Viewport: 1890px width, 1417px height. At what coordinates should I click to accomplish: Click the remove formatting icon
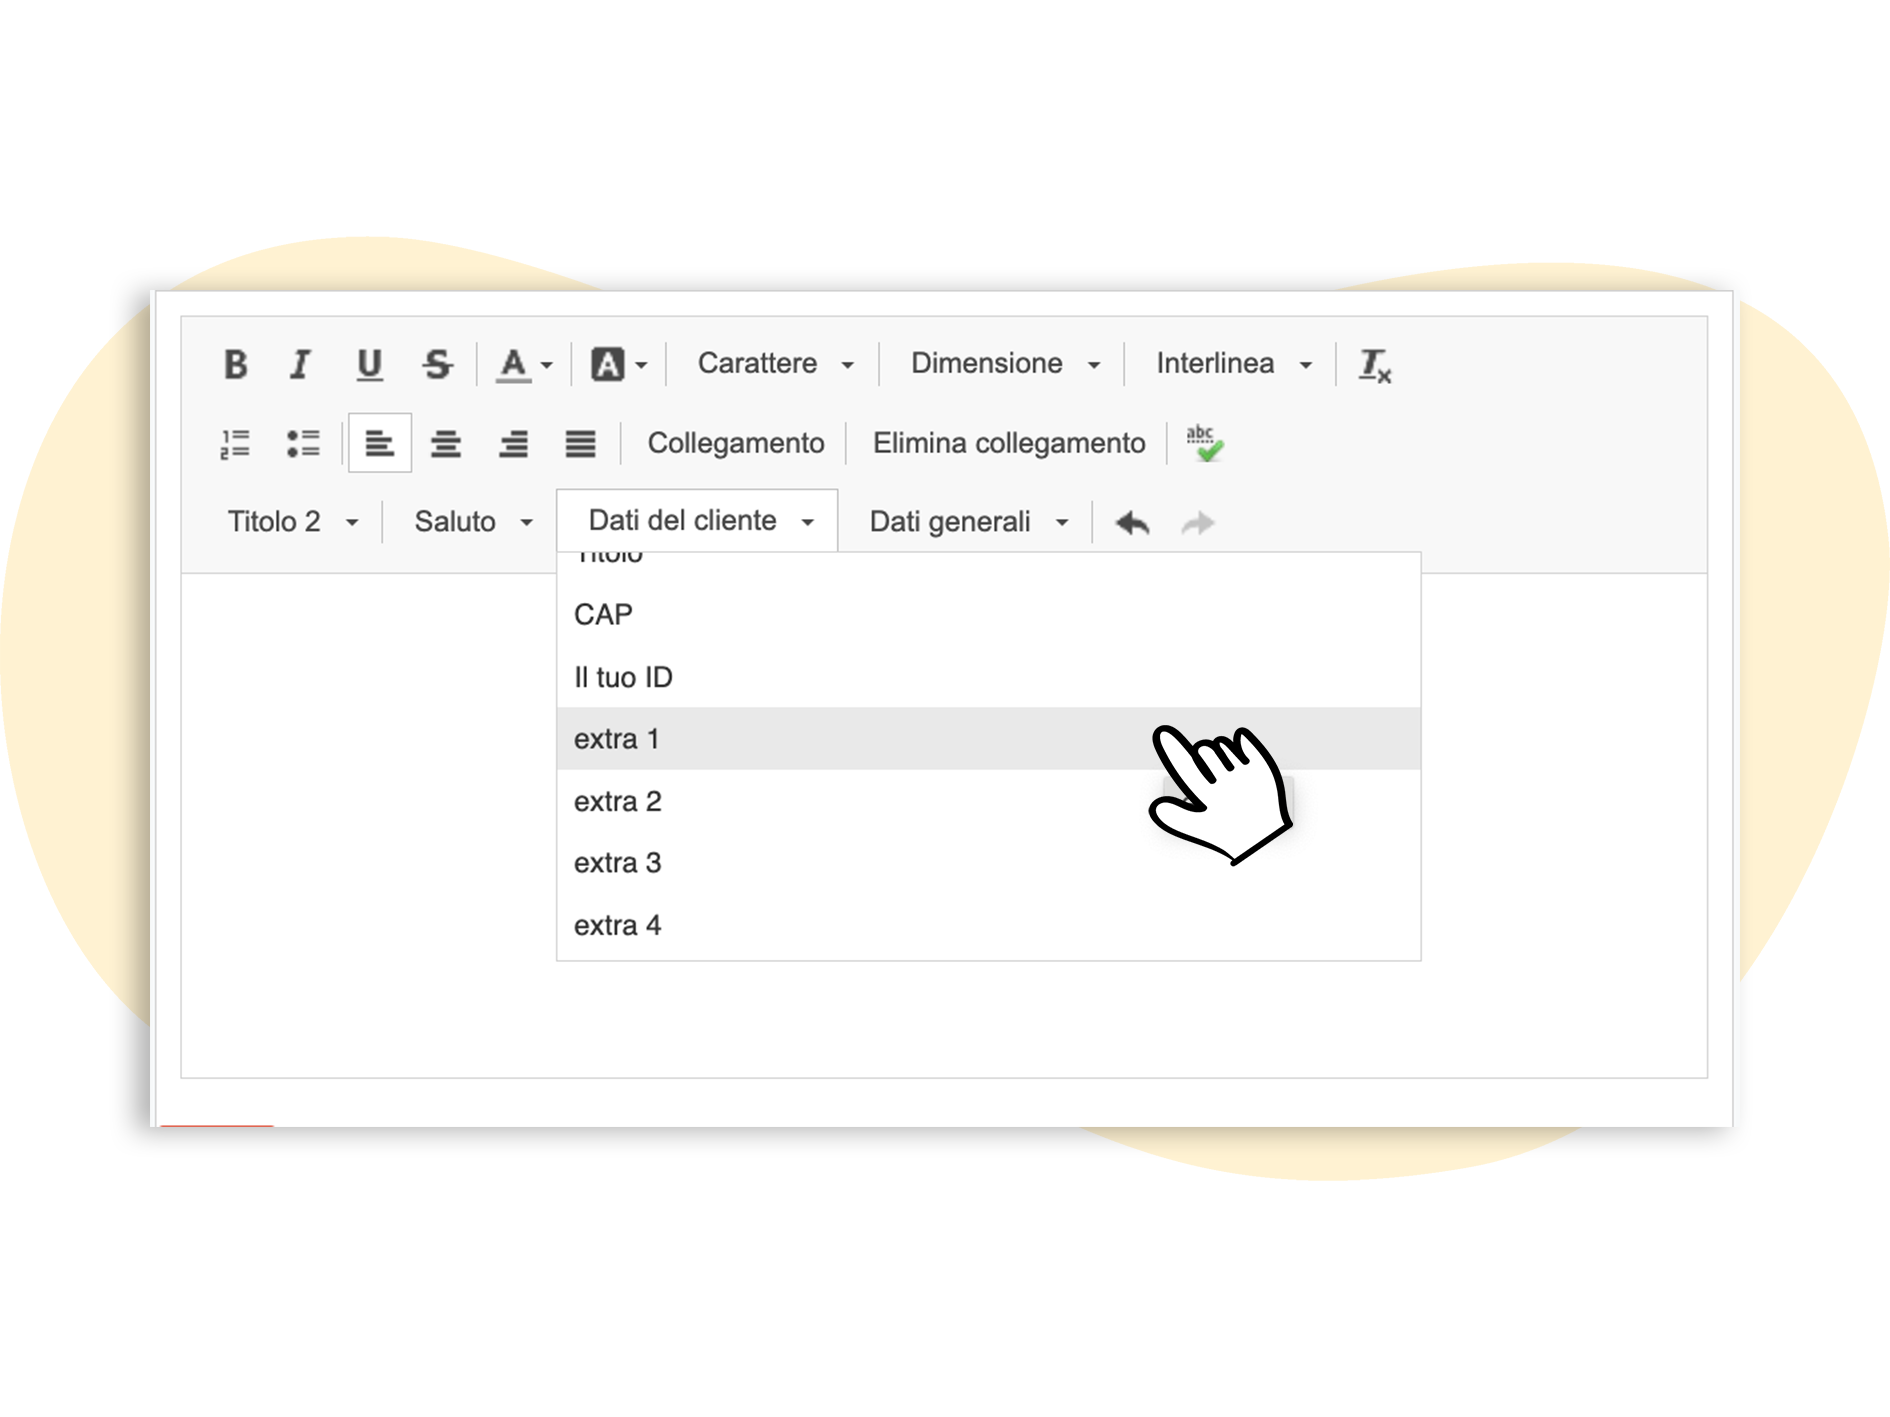(1374, 365)
